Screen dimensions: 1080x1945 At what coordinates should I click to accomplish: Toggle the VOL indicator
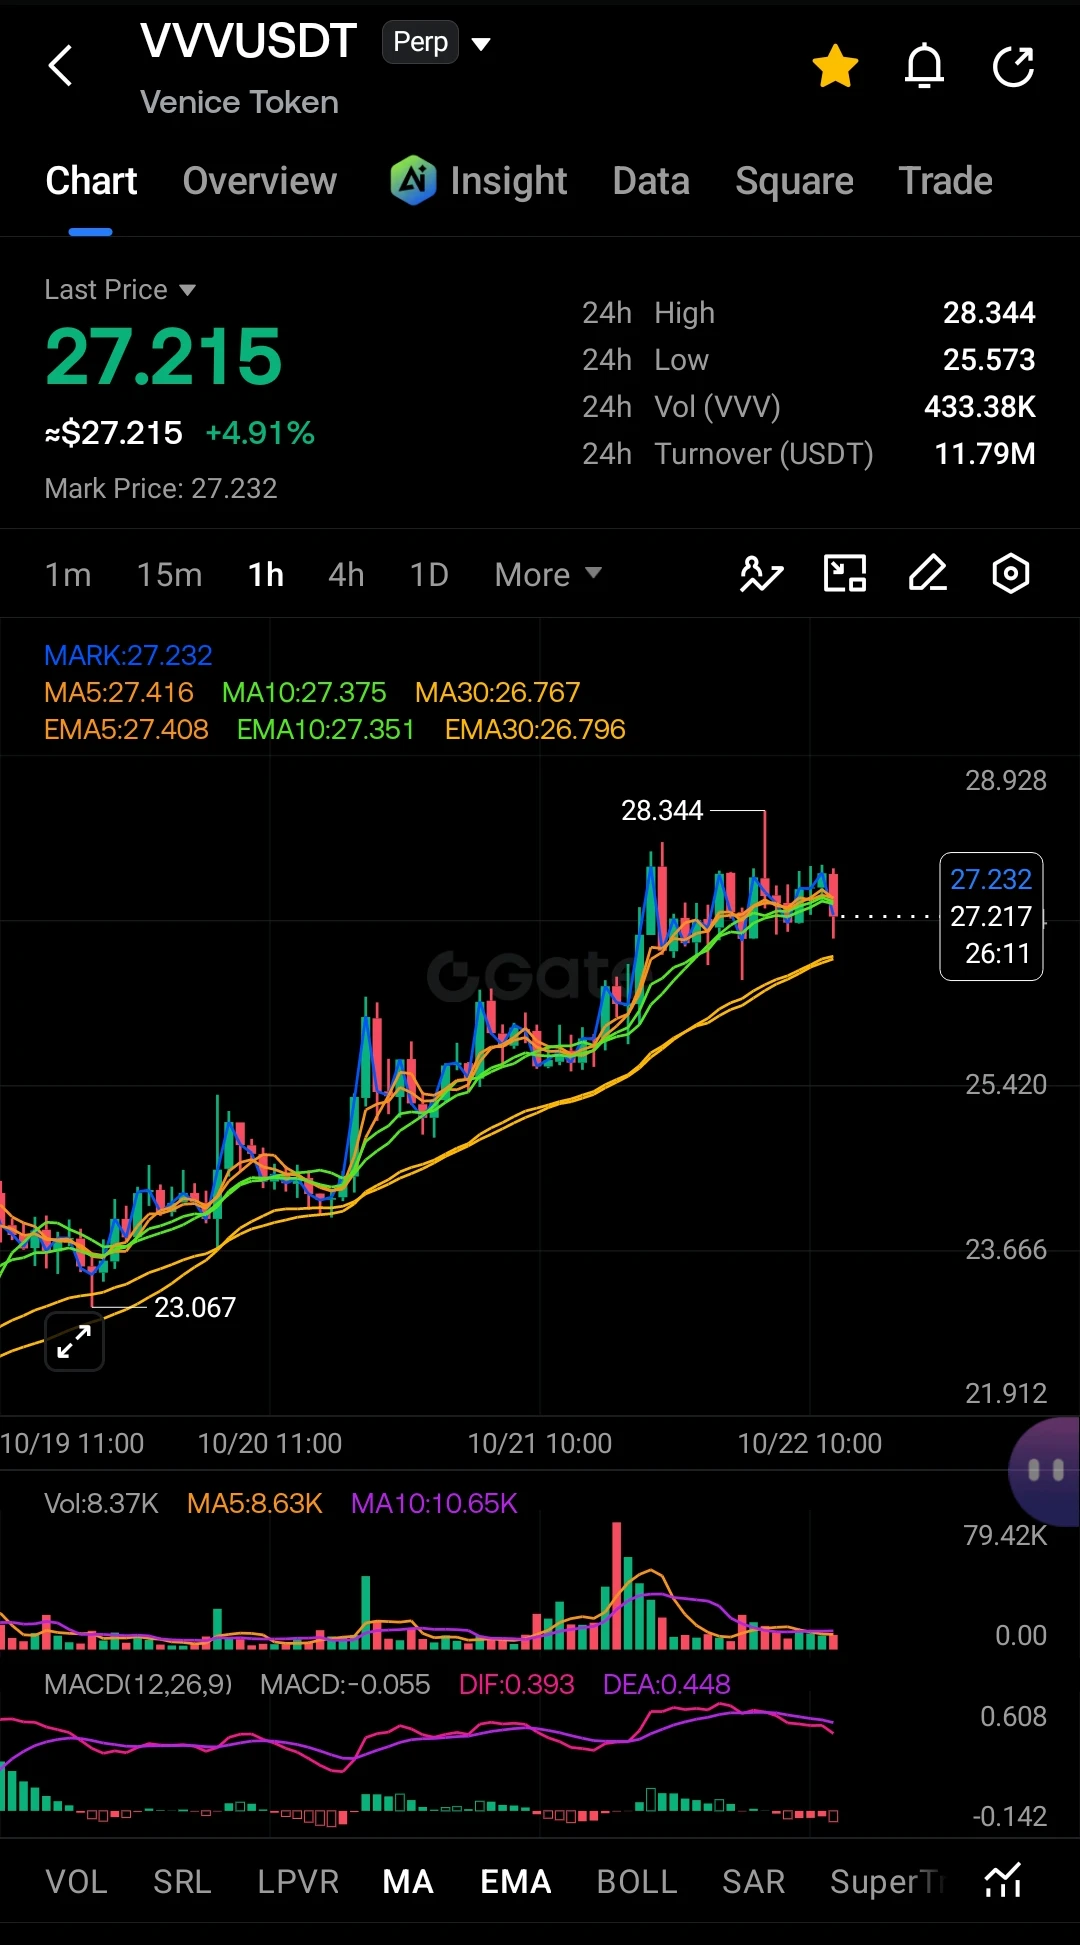click(x=77, y=1882)
